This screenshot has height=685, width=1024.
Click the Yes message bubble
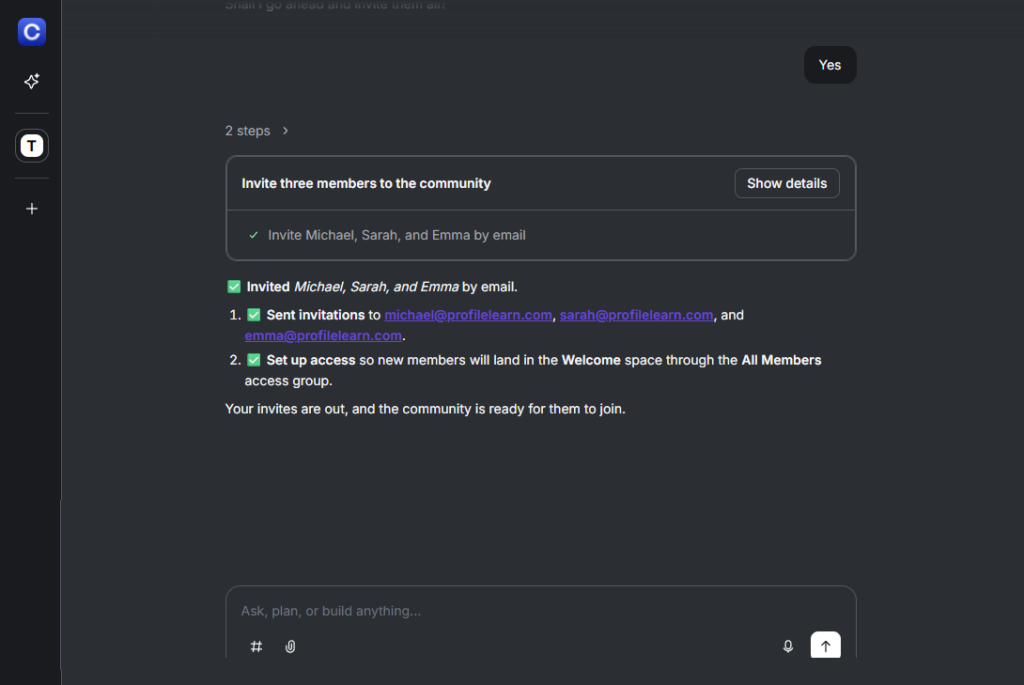pos(829,65)
